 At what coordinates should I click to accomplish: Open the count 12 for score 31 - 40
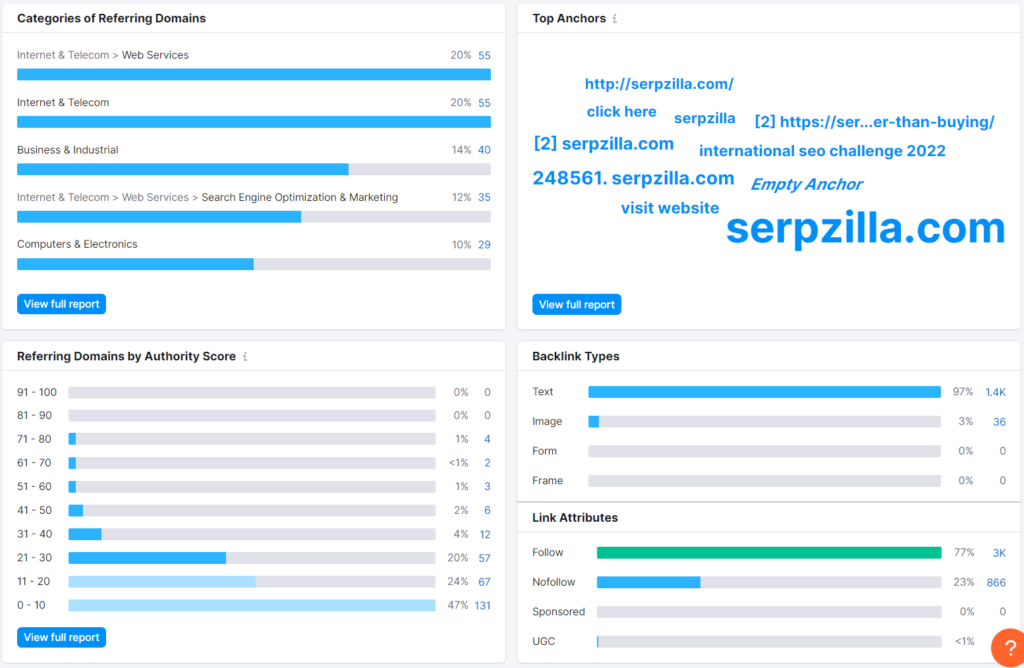pyautogui.click(x=485, y=534)
